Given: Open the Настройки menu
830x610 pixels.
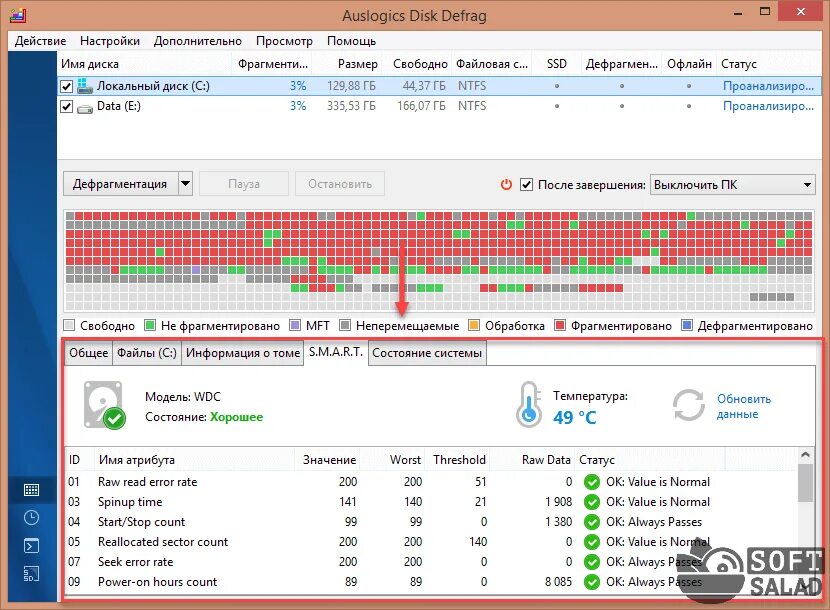Looking at the screenshot, I should 110,41.
